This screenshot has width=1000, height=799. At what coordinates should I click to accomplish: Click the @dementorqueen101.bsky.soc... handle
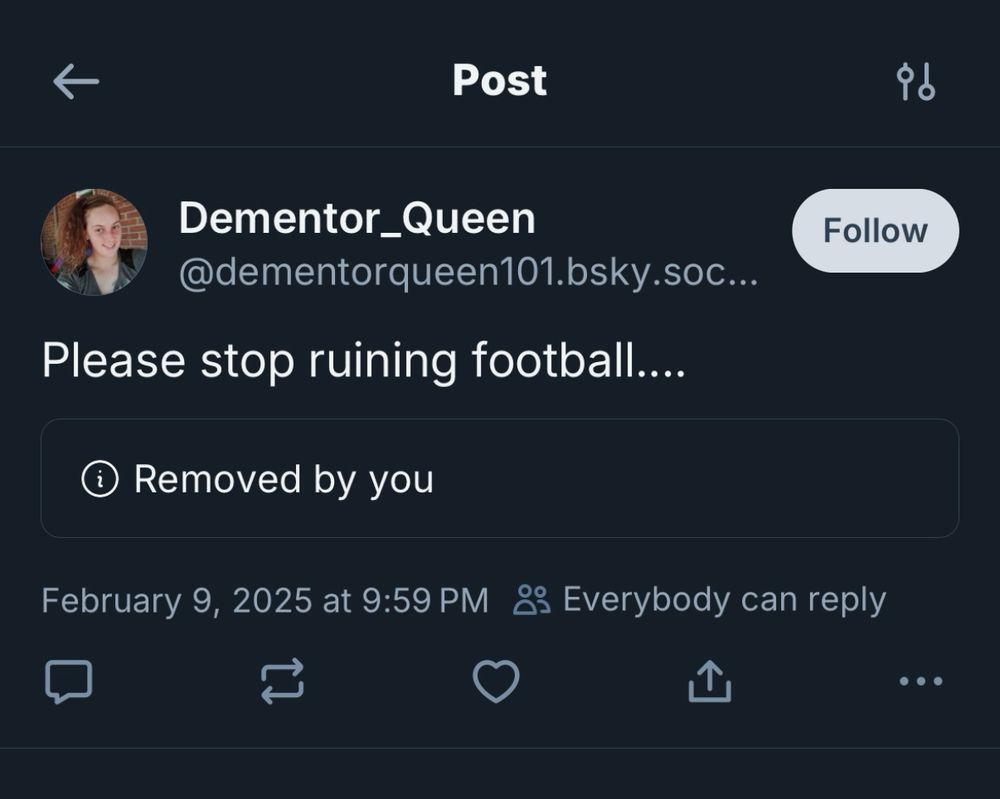coord(469,273)
